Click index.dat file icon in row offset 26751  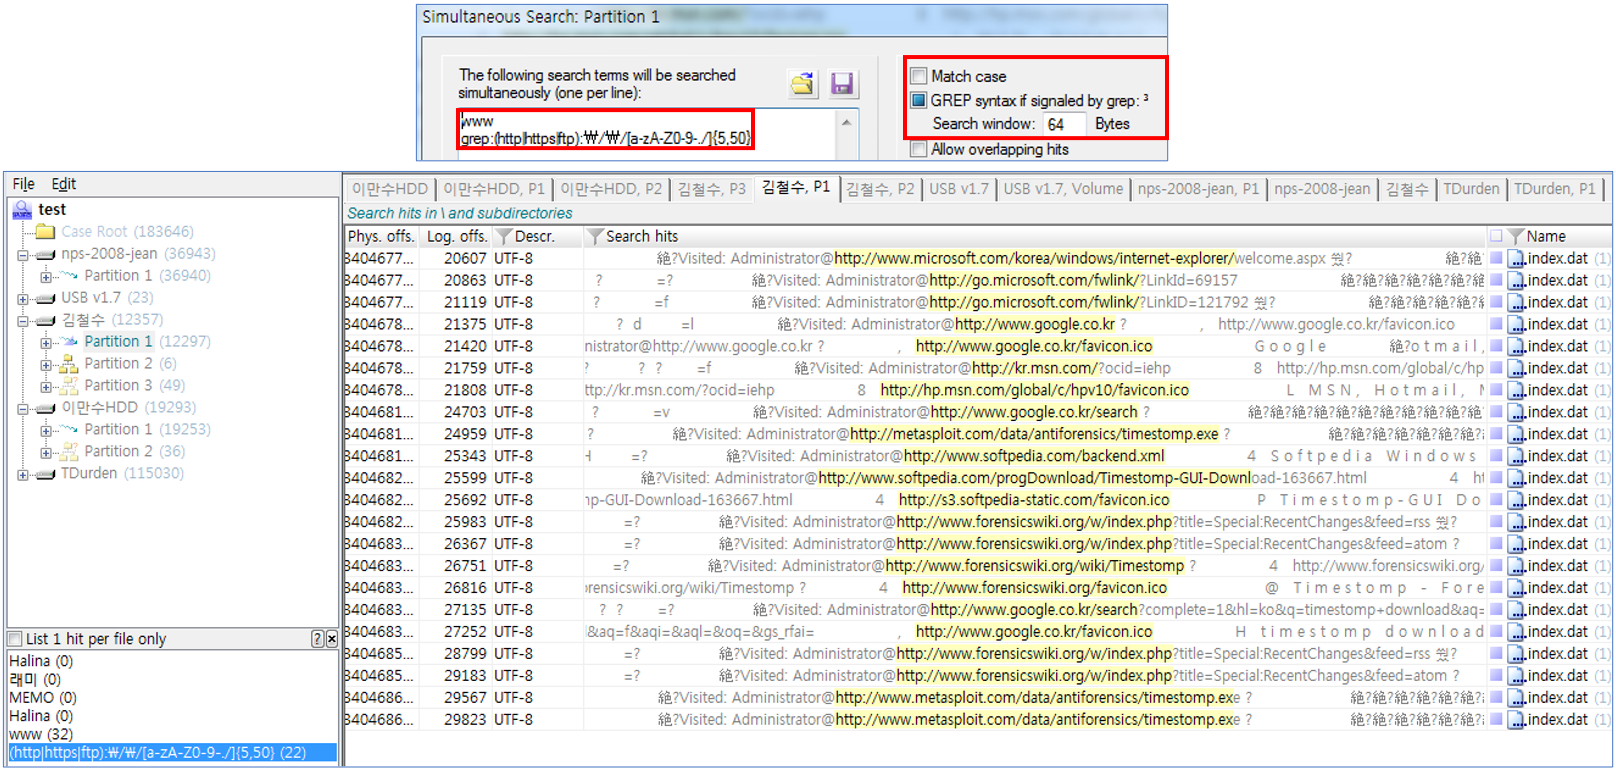point(1516,567)
